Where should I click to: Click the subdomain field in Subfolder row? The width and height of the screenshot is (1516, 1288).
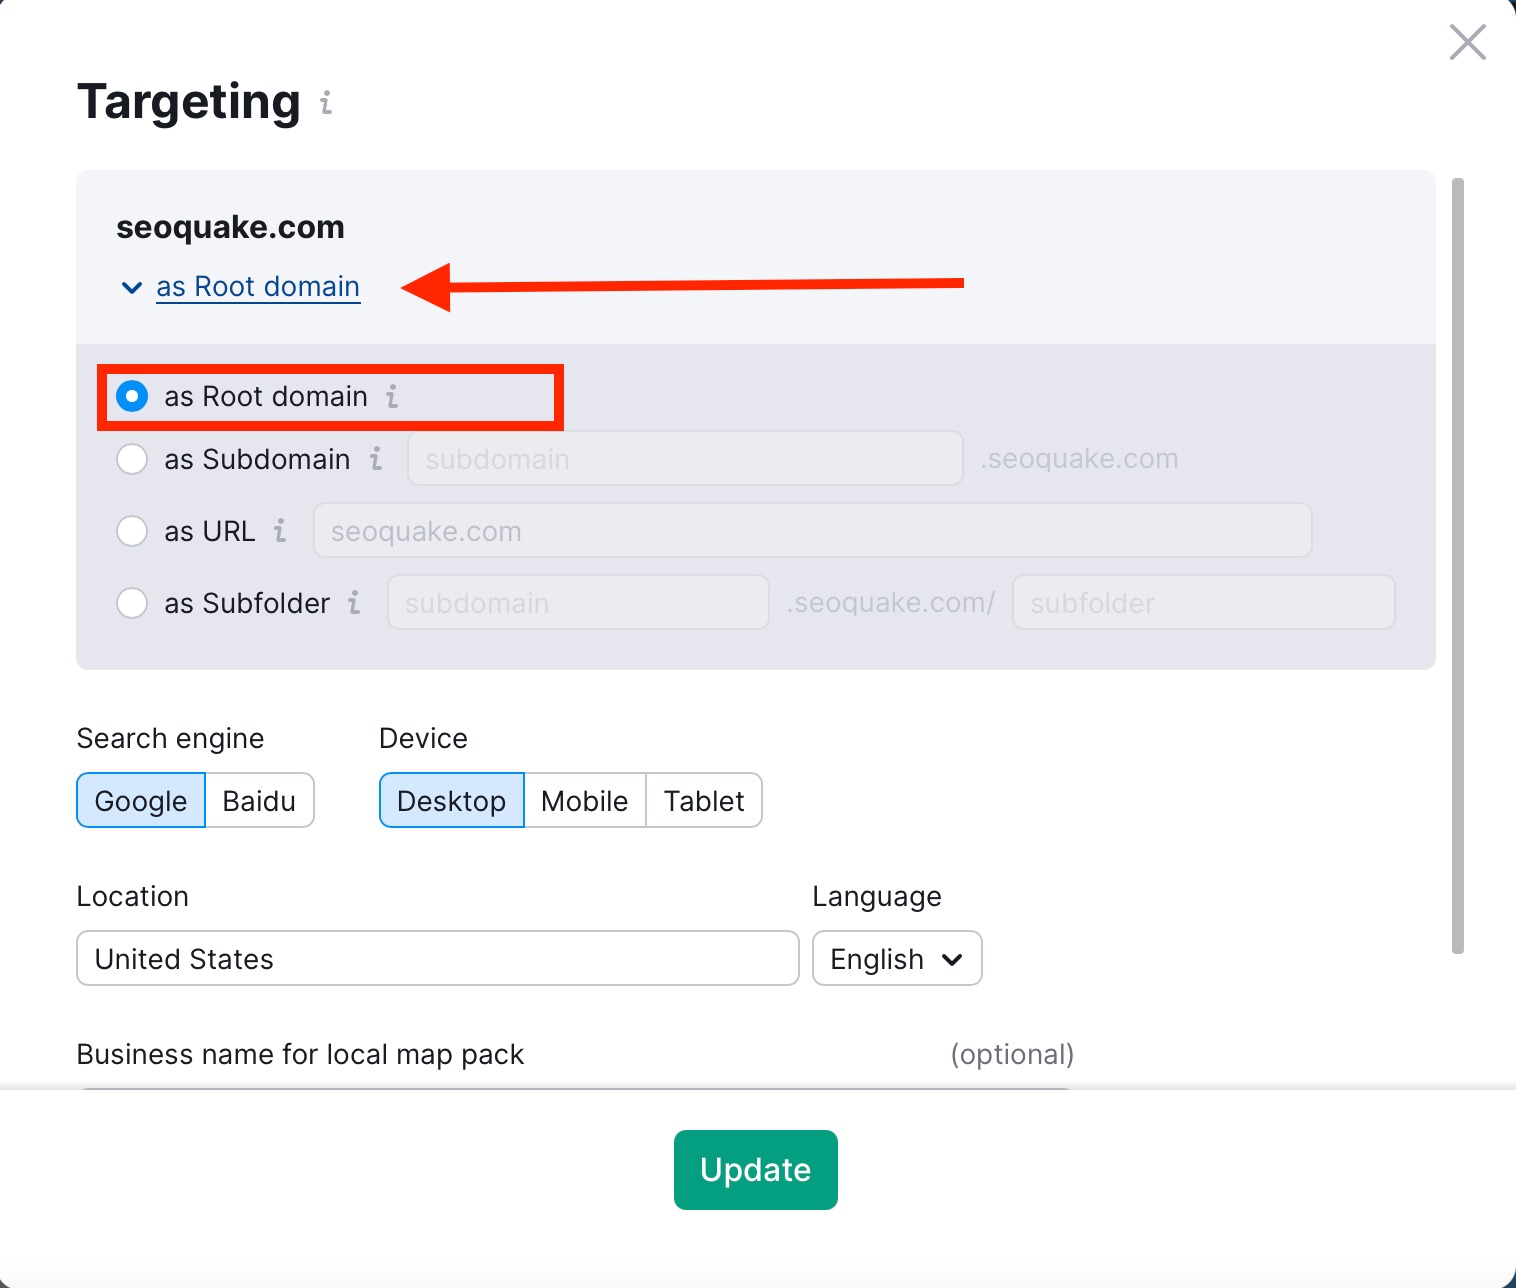click(578, 603)
